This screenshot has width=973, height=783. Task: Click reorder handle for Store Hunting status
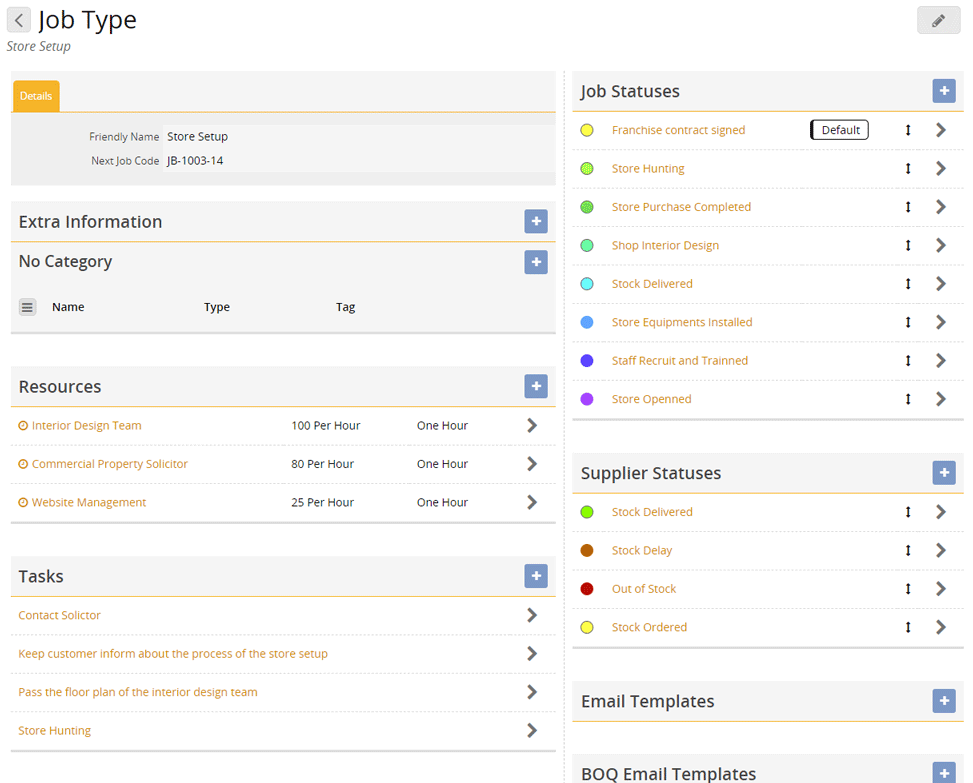(x=908, y=169)
